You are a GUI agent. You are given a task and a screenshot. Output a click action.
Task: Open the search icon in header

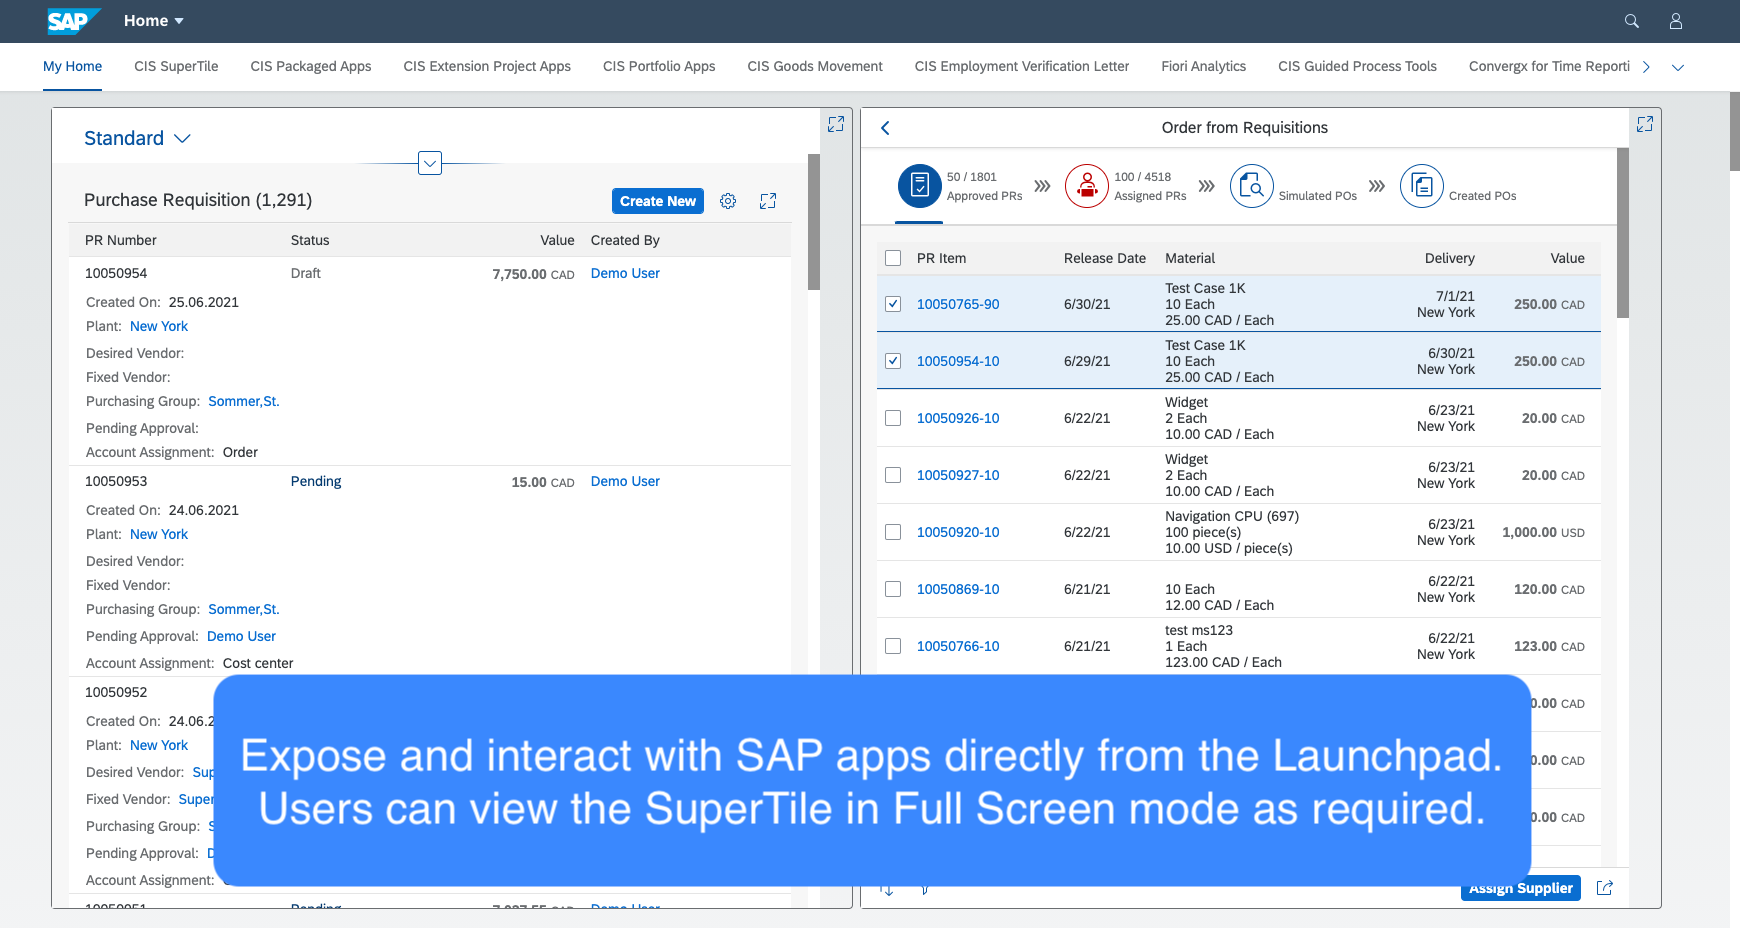pos(1632,21)
